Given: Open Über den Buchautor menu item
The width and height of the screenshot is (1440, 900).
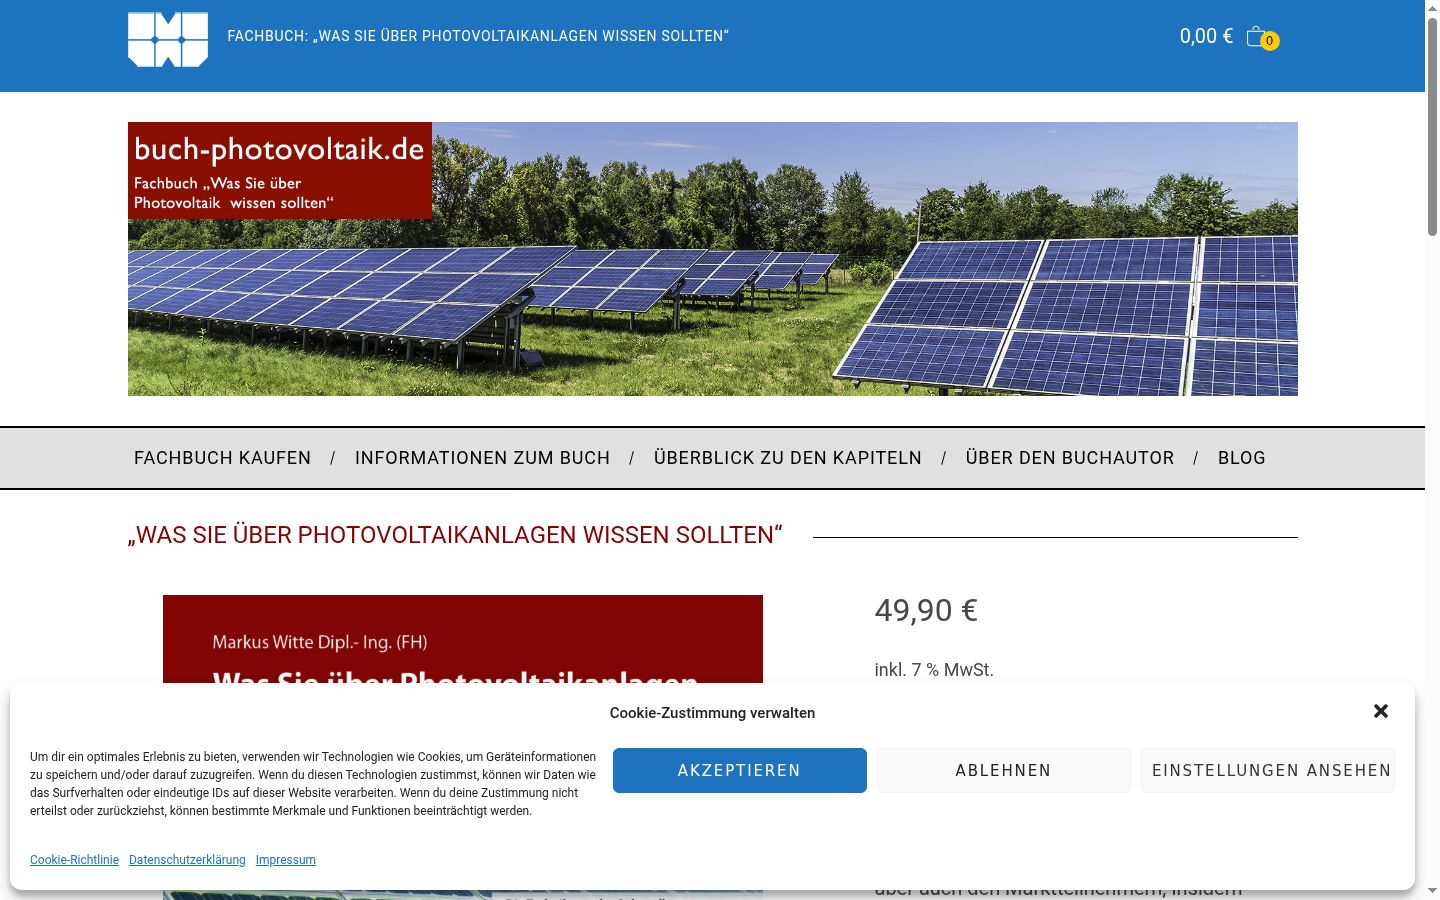Looking at the screenshot, I should (1070, 458).
